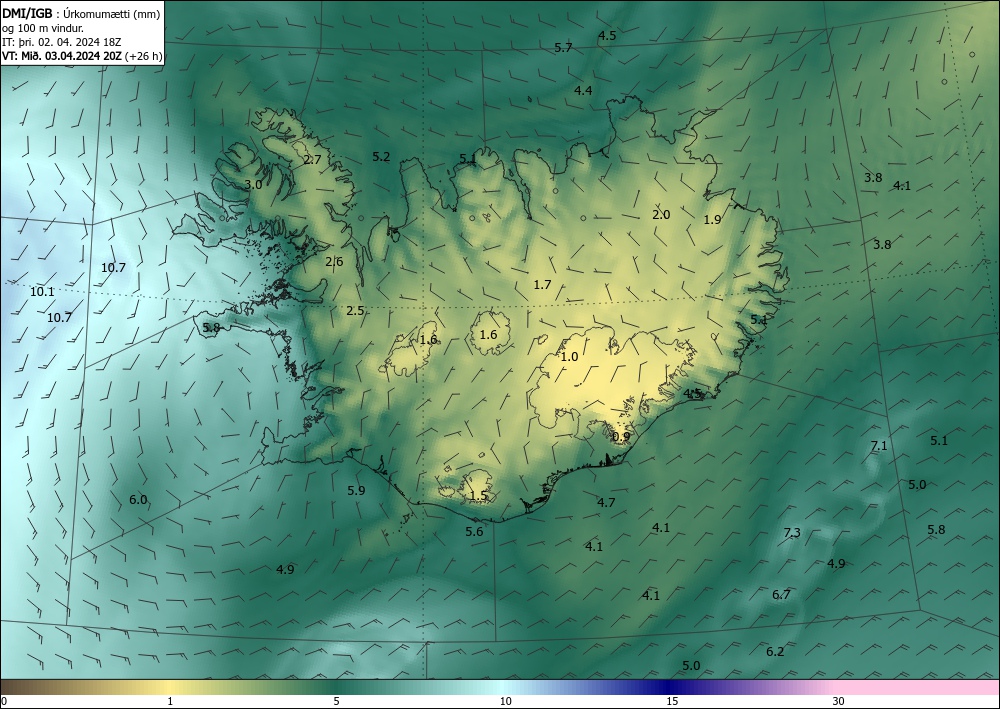Select the 2.7 value in the Westfjords
Screen dimensions: 1000x709
pyautogui.click(x=312, y=159)
